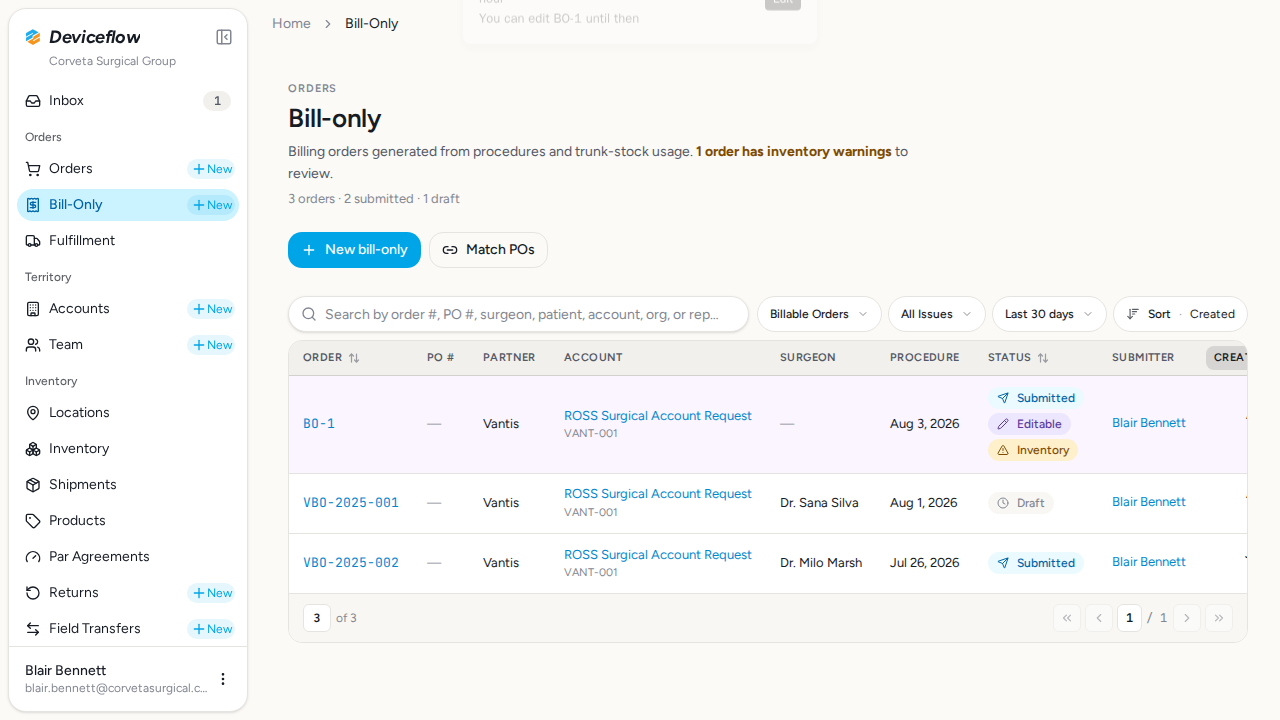
Task: Click the Field Transfers arrows icon
Action: click(33, 629)
